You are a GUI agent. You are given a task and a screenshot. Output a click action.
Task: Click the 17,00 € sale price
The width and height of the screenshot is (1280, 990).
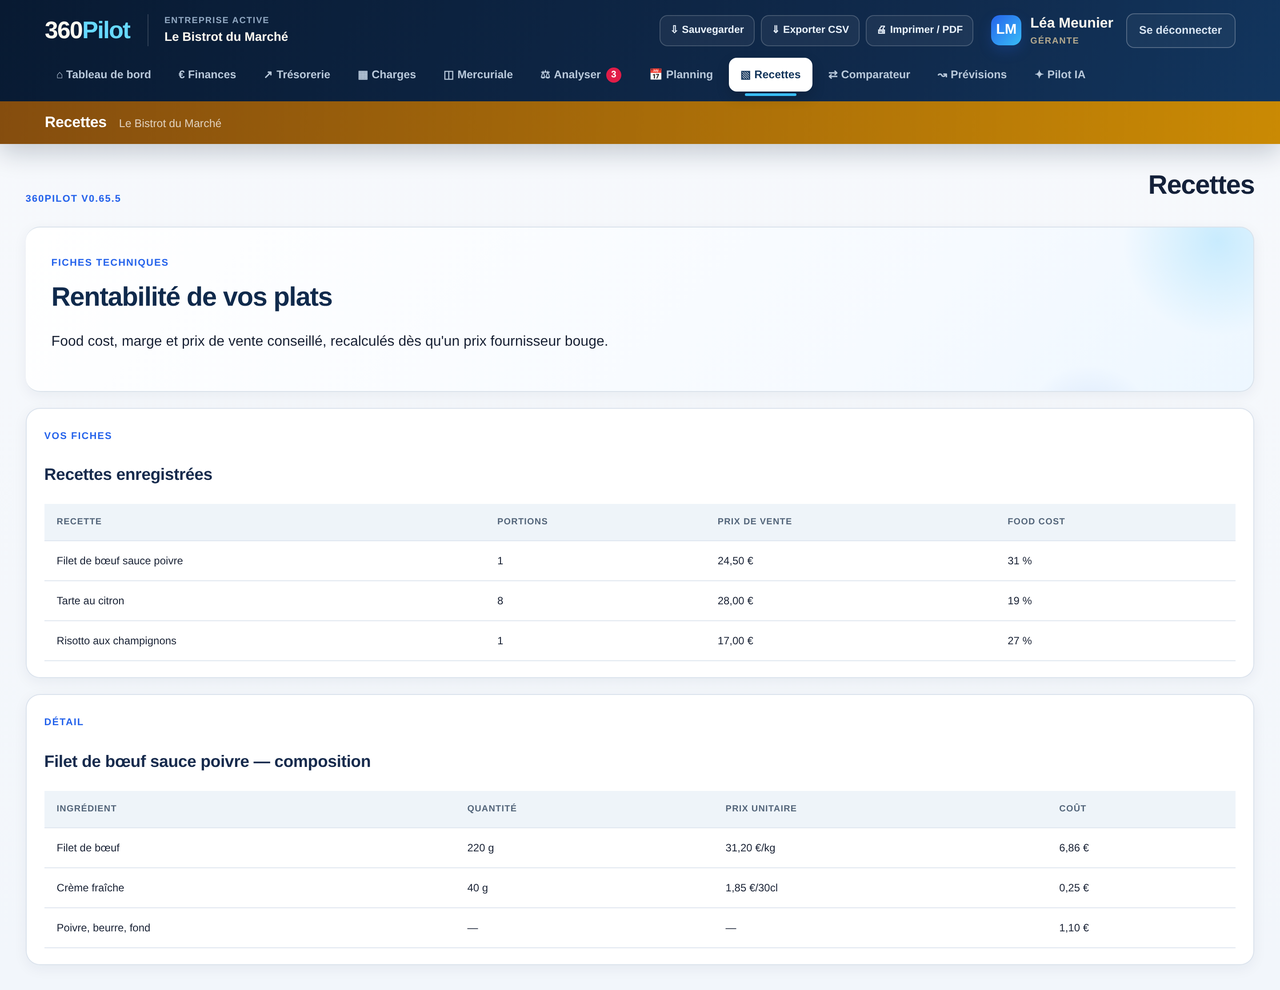pos(735,641)
